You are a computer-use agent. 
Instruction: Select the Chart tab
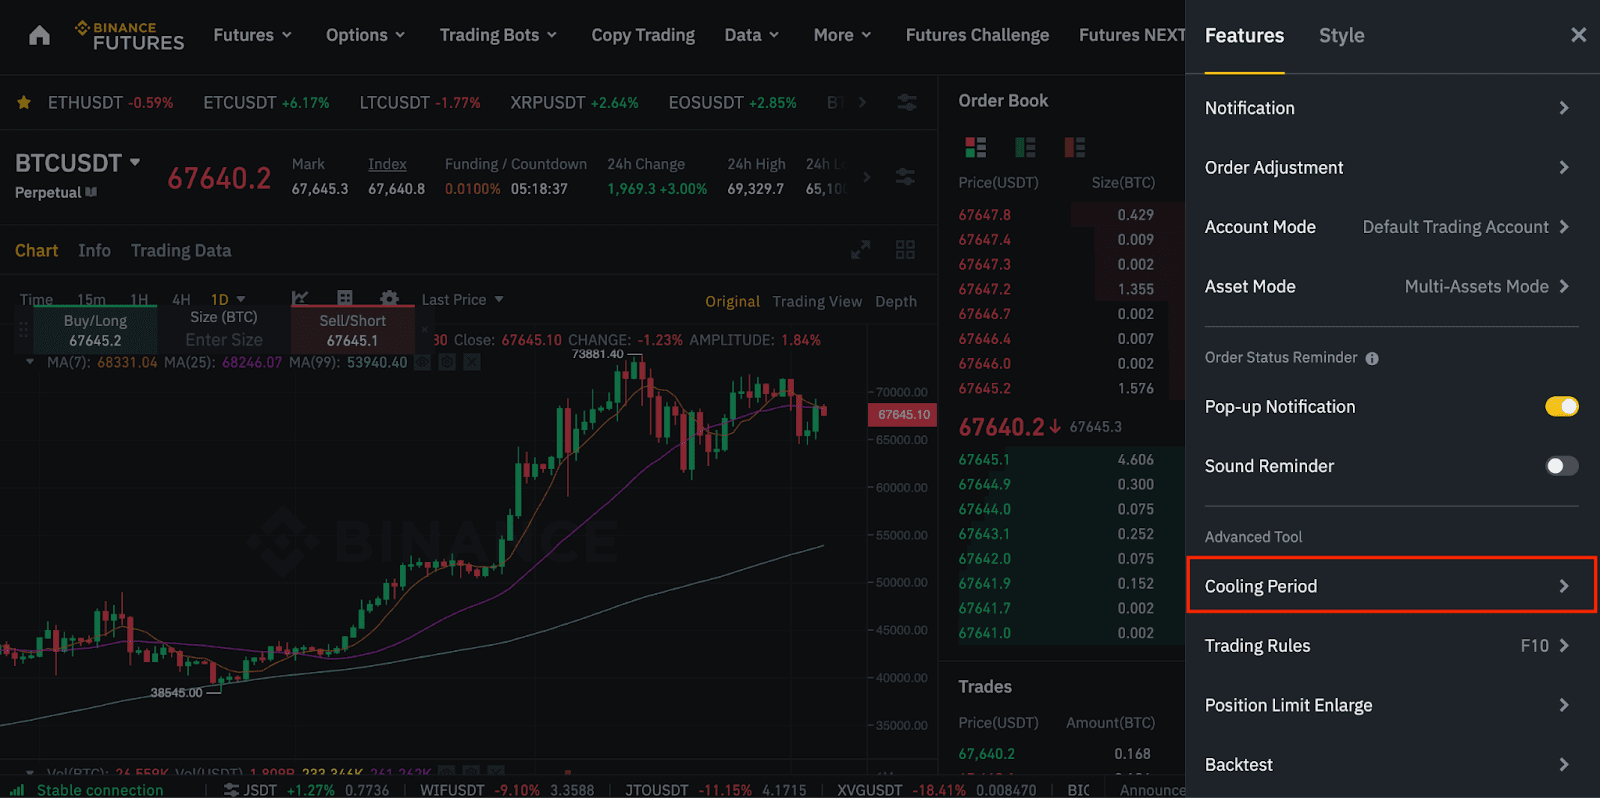pyautogui.click(x=36, y=250)
